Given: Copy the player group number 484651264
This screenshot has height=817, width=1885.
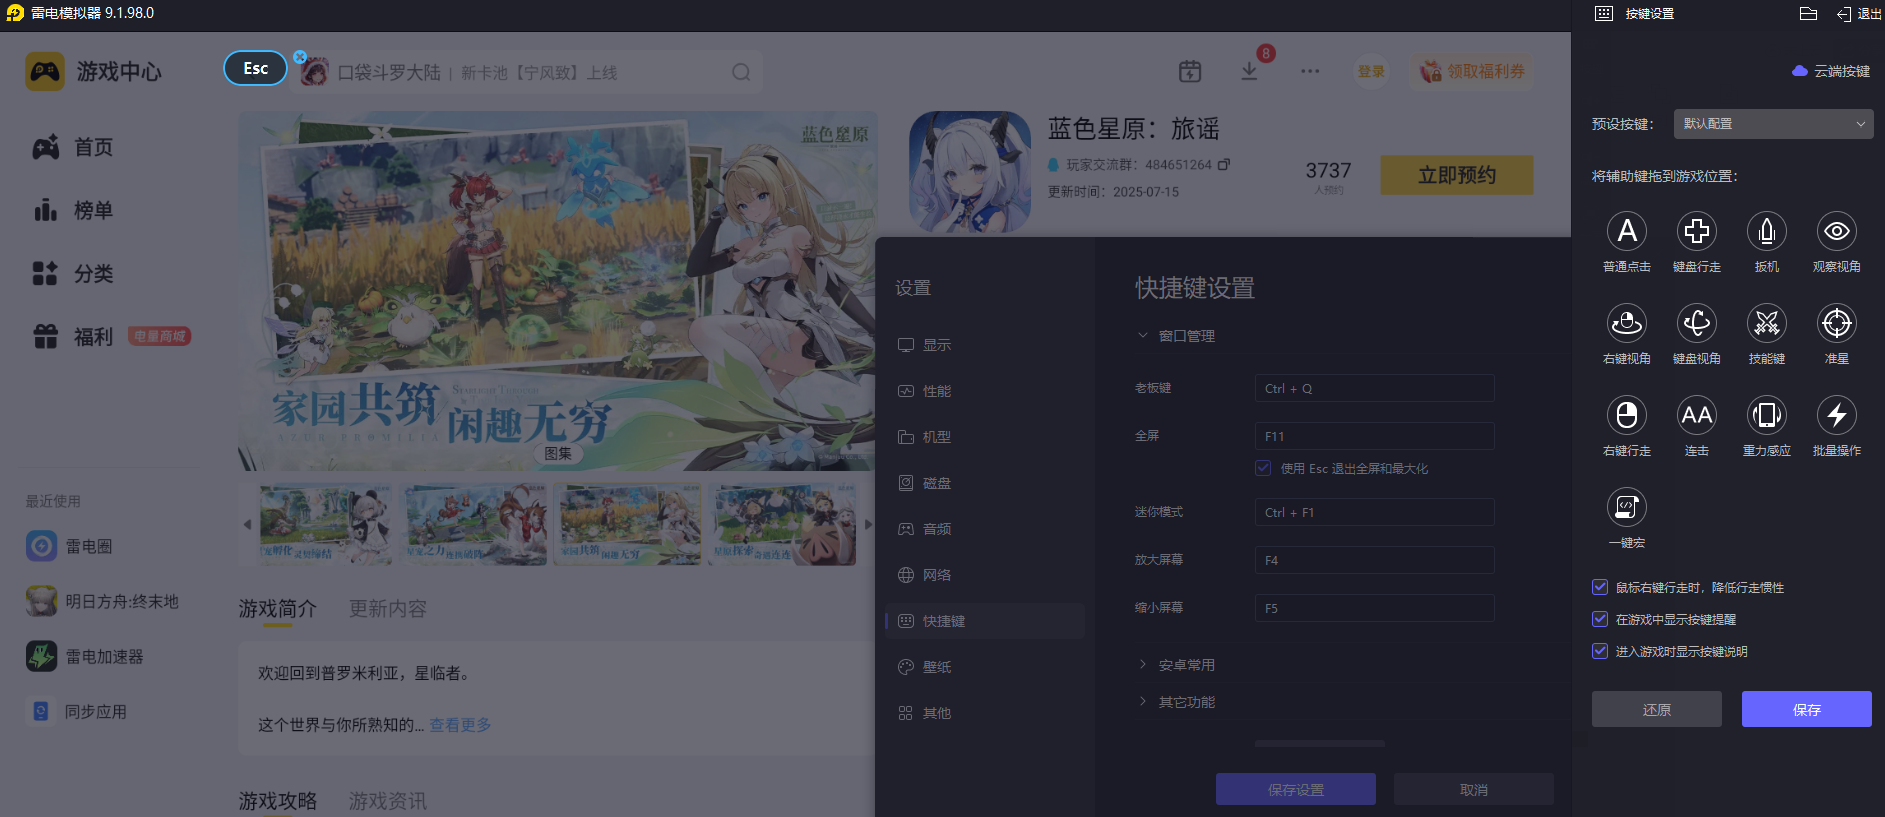Looking at the screenshot, I should coord(1224,164).
